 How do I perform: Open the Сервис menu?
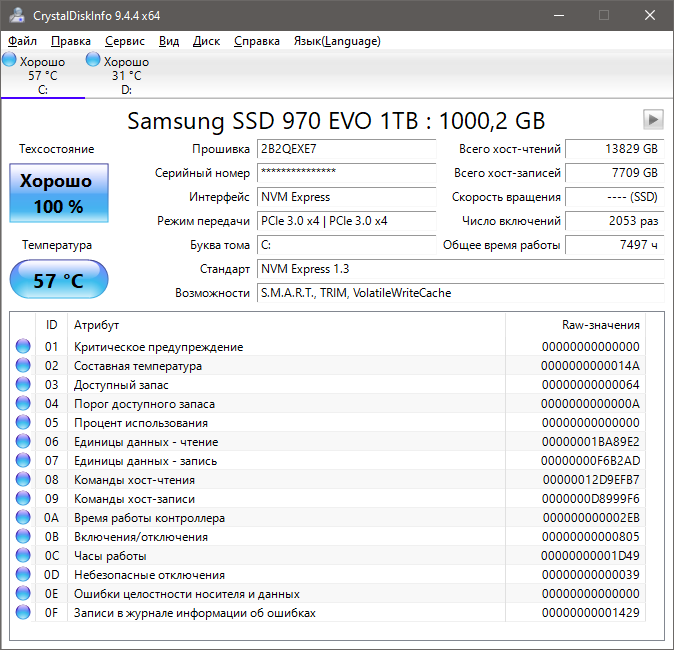[x=125, y=41]
